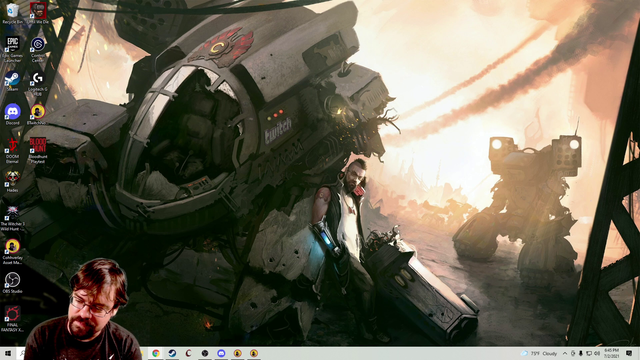Screen dimensions: 640x360
Task: Open the red C app on the taskbar
Action: pos(189,353)
